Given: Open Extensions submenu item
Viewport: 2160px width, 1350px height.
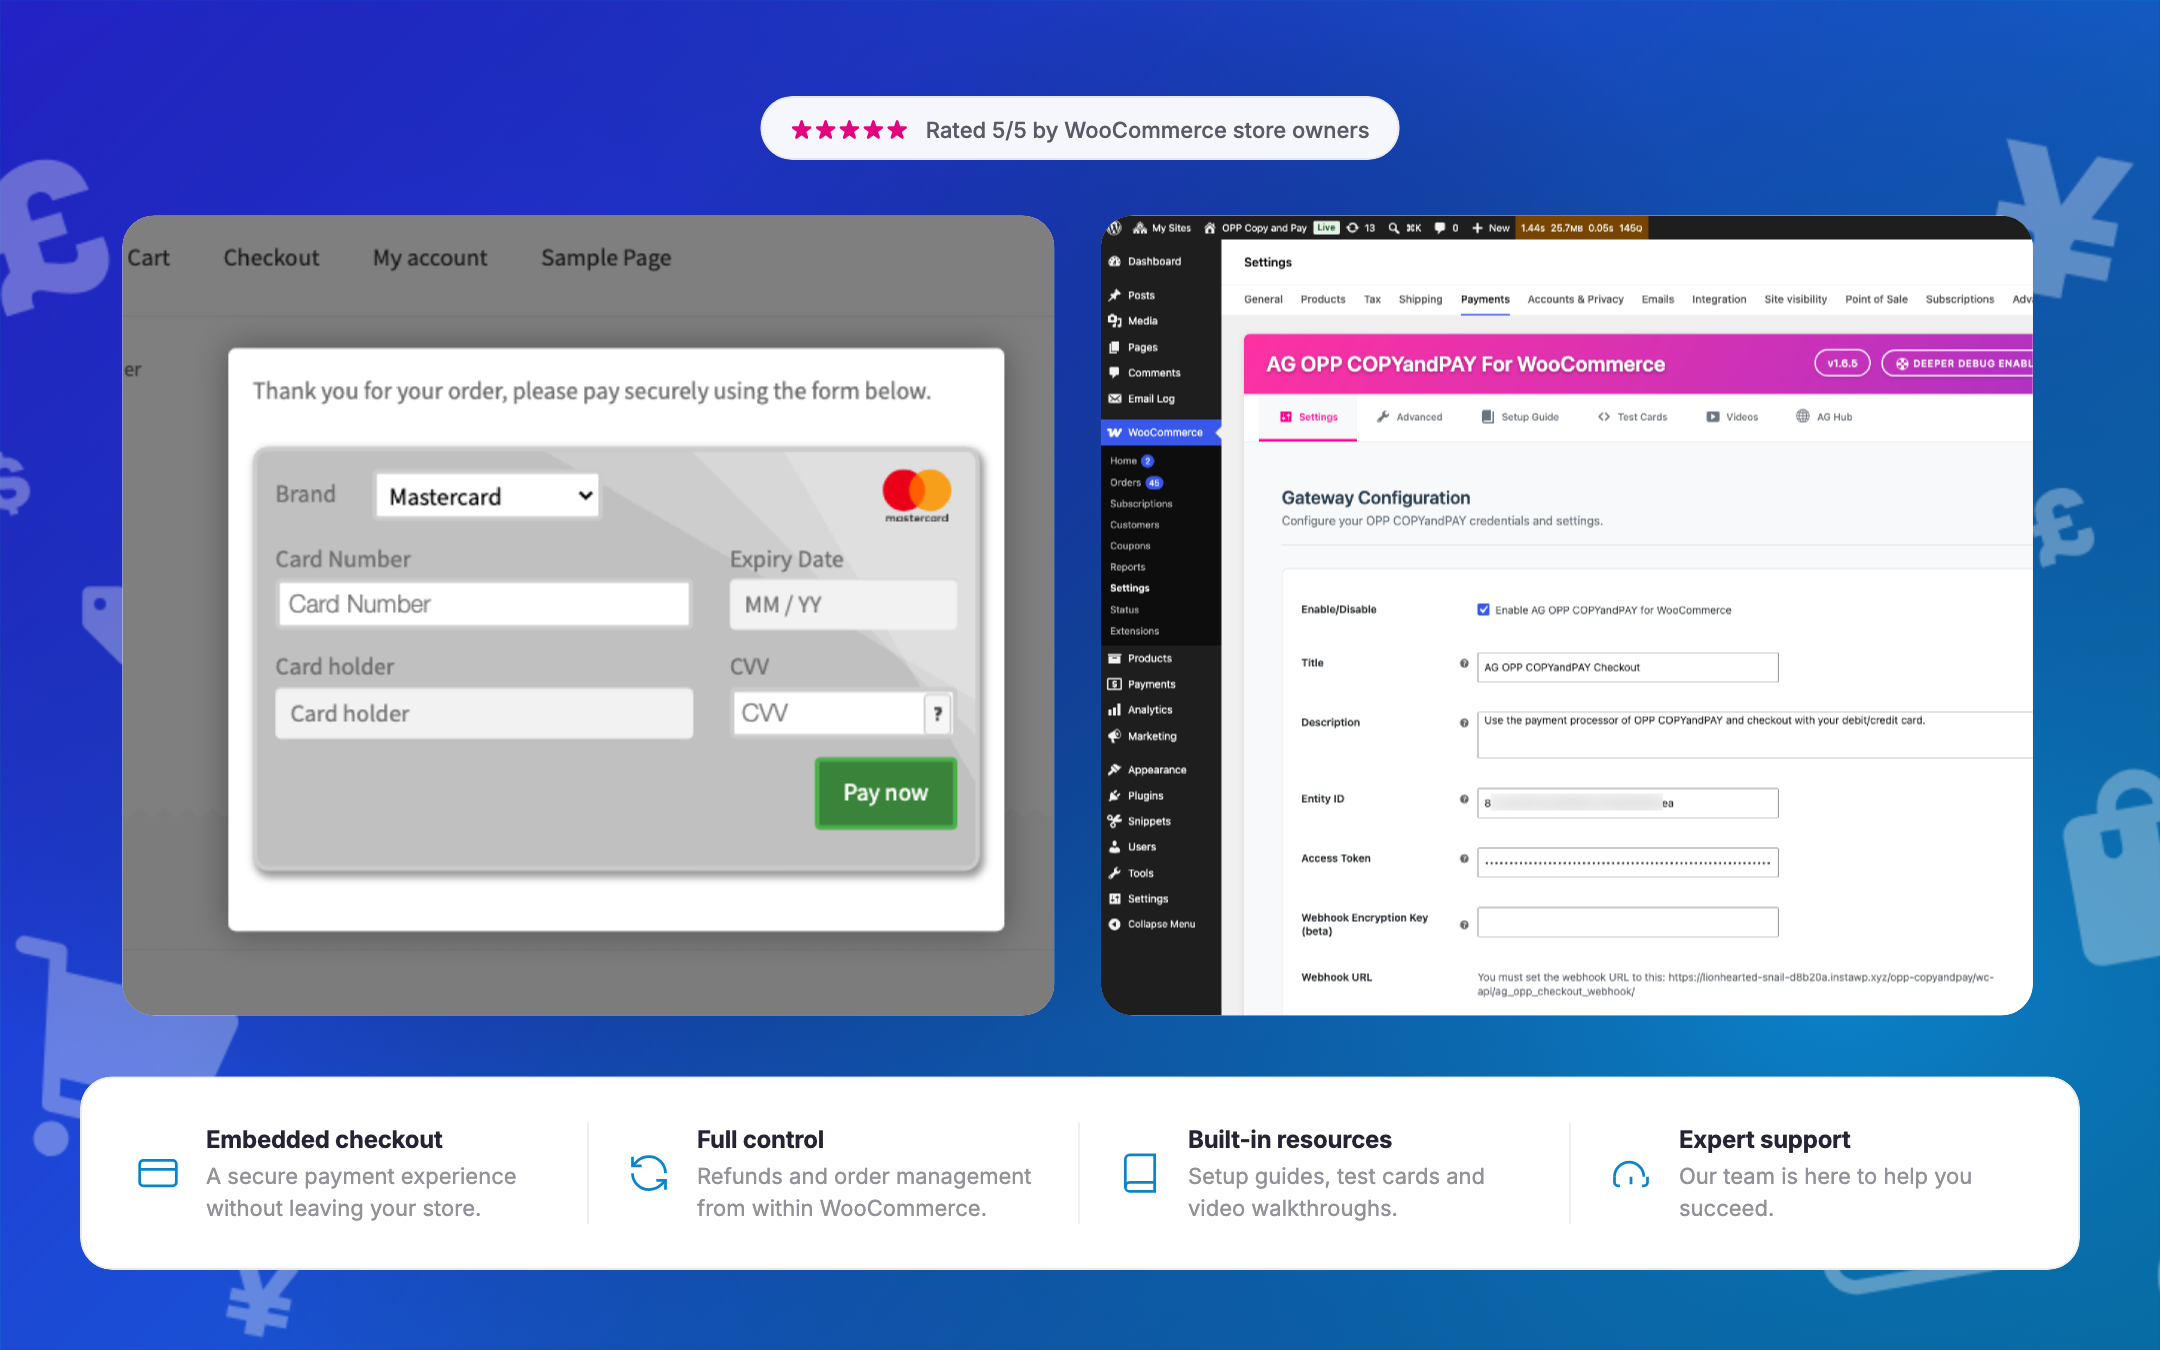Looking at the screenshot, I should (1134, 631).
